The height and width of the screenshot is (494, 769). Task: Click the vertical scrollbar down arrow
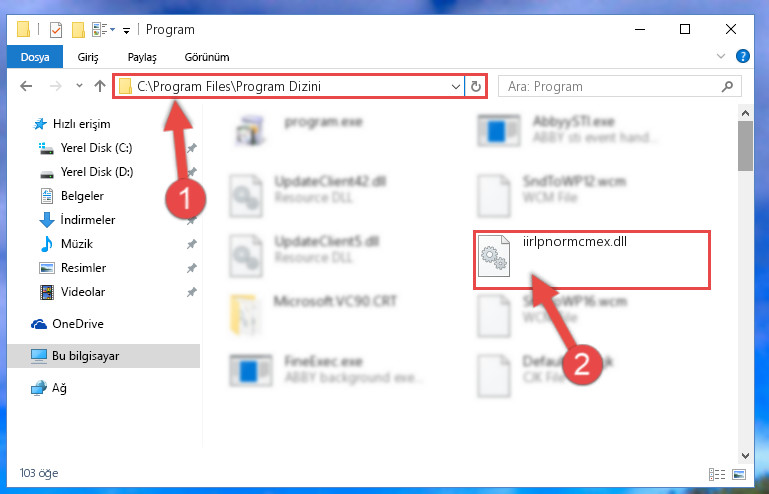point(745,456)
